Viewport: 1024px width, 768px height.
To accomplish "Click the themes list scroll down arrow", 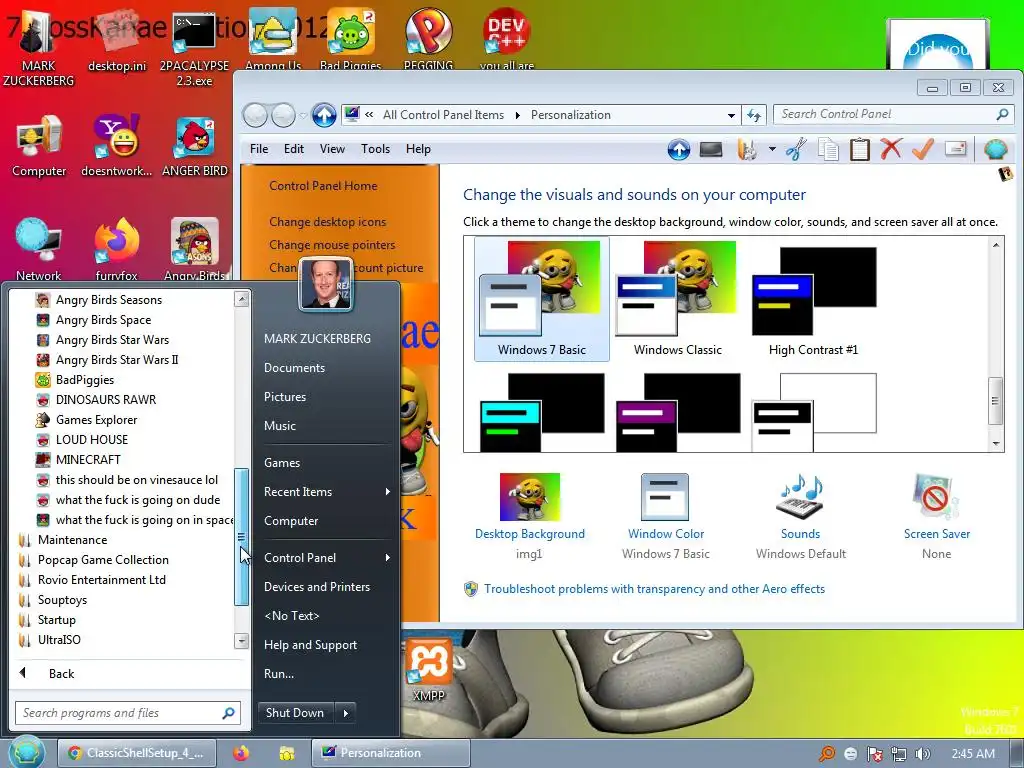I will (996, 444).
